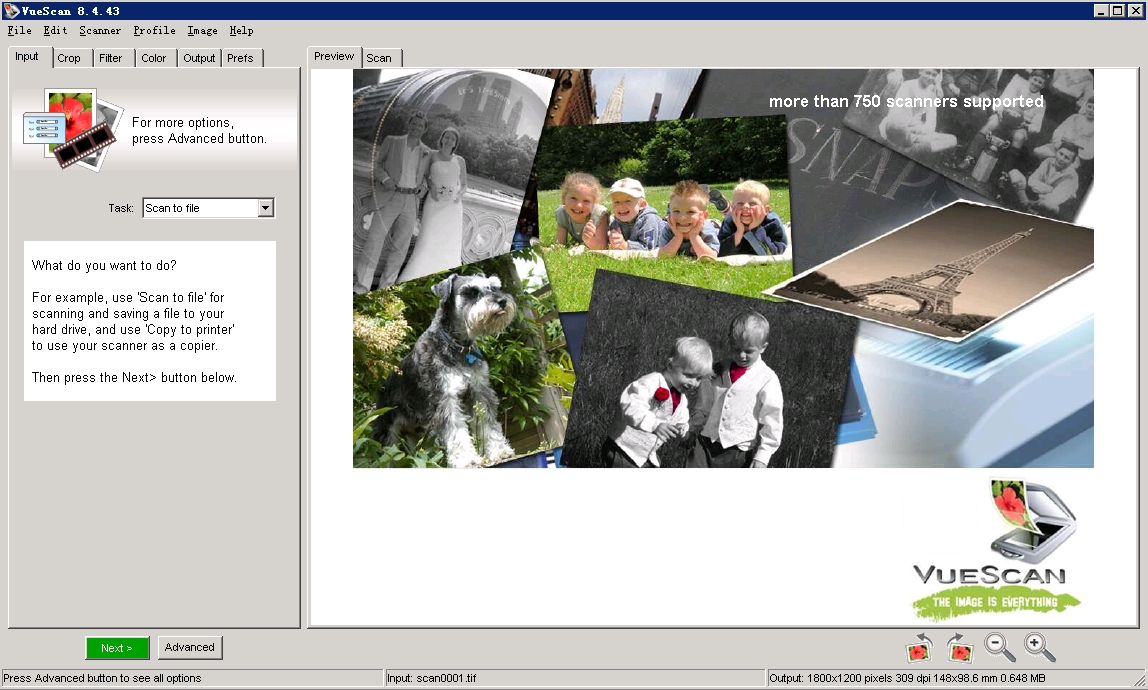Open the Image menu
Image resolution: width=1148 pixels, height=690 pixels.
[x=202, y=31]
